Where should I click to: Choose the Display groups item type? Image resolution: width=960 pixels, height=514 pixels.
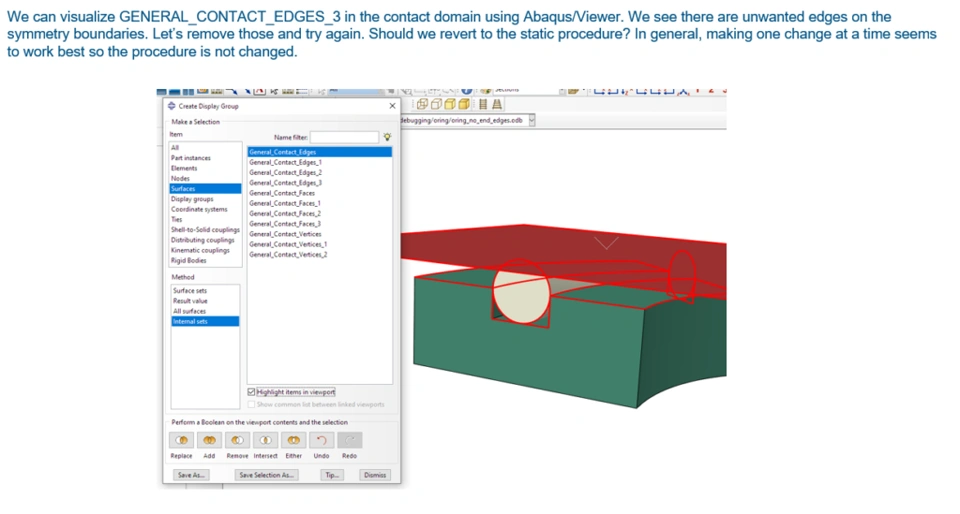point(205,199)
